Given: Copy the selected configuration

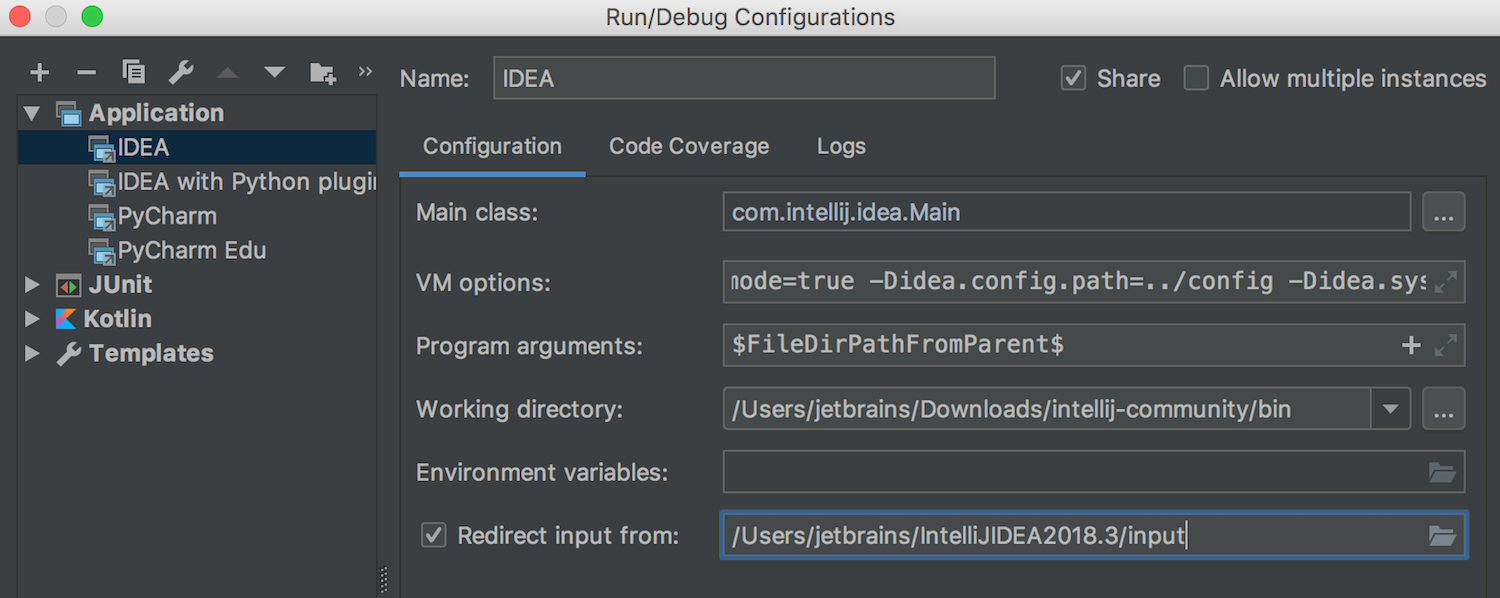Looking at the screenshot, I should [x=134, y=72].
